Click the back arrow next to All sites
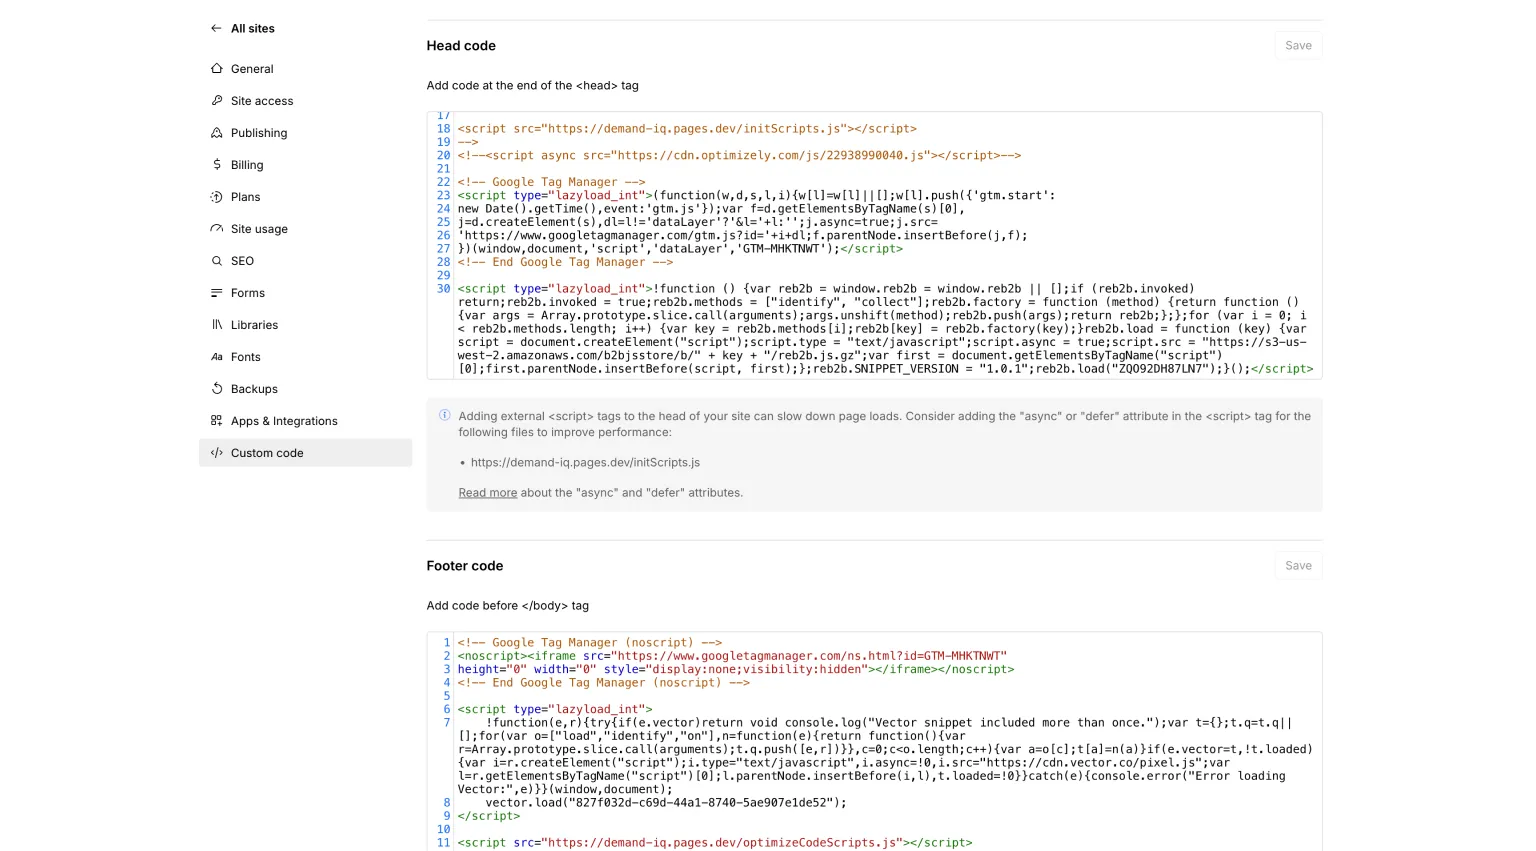 (x=216, y=28)
